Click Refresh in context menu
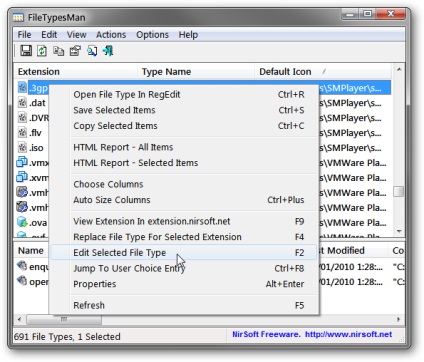 click(184, 305)
